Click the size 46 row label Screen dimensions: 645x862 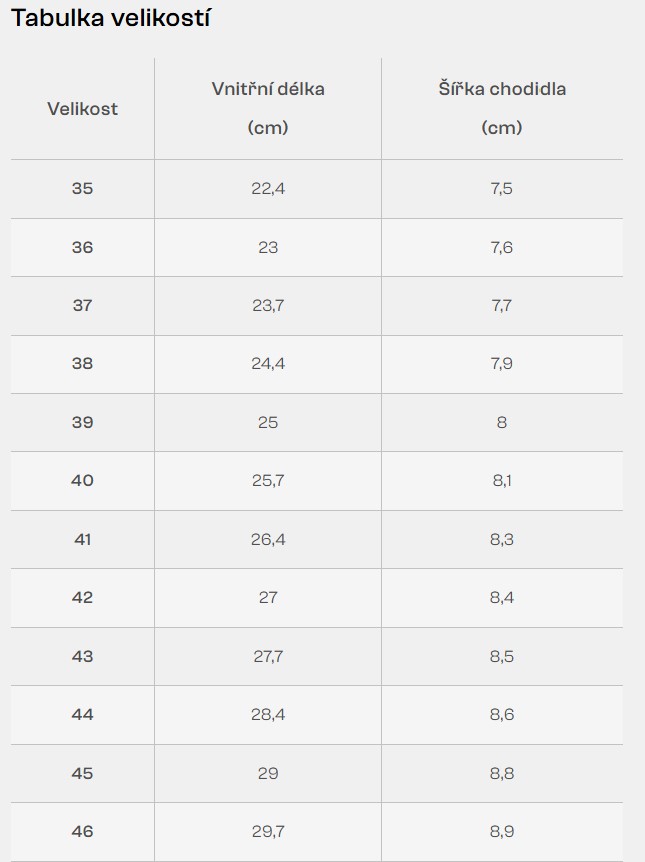pos(82,831)
